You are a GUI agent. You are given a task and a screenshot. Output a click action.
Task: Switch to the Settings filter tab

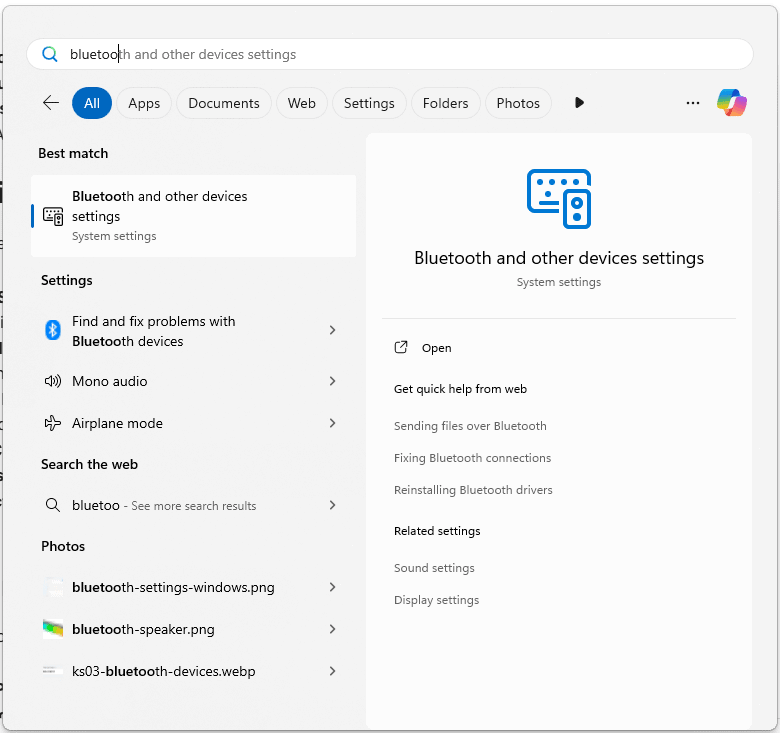point(369,103)
